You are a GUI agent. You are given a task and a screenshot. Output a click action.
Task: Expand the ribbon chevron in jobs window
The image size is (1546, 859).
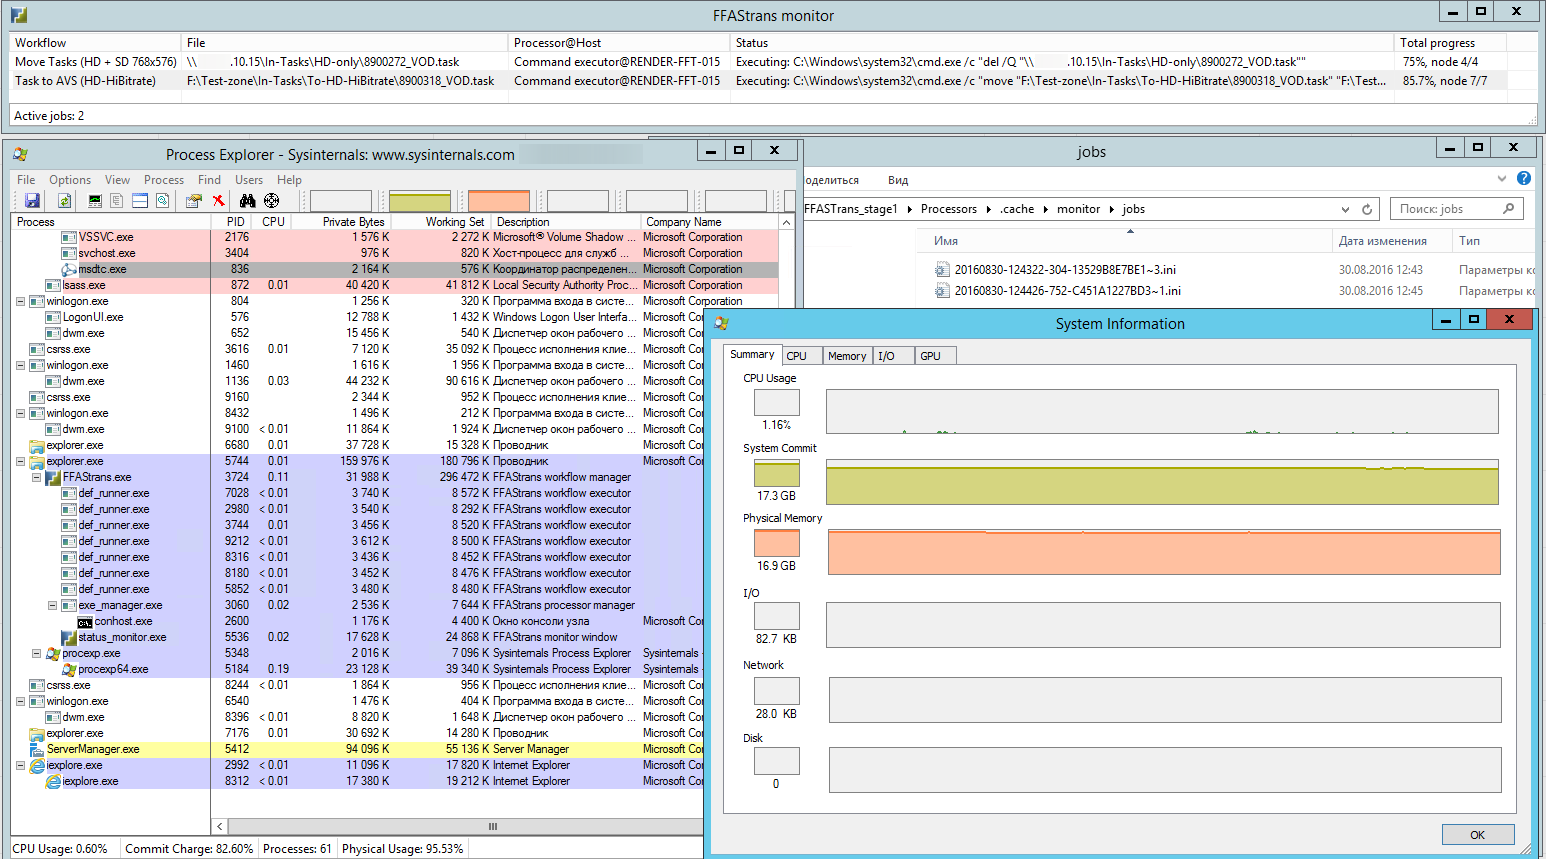[x=1501, y=179]
